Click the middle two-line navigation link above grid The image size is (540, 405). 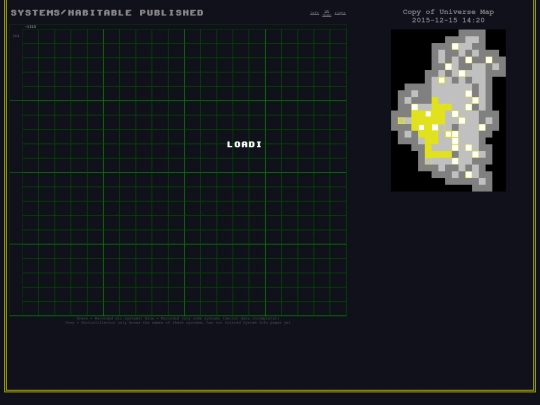point(327,13)
